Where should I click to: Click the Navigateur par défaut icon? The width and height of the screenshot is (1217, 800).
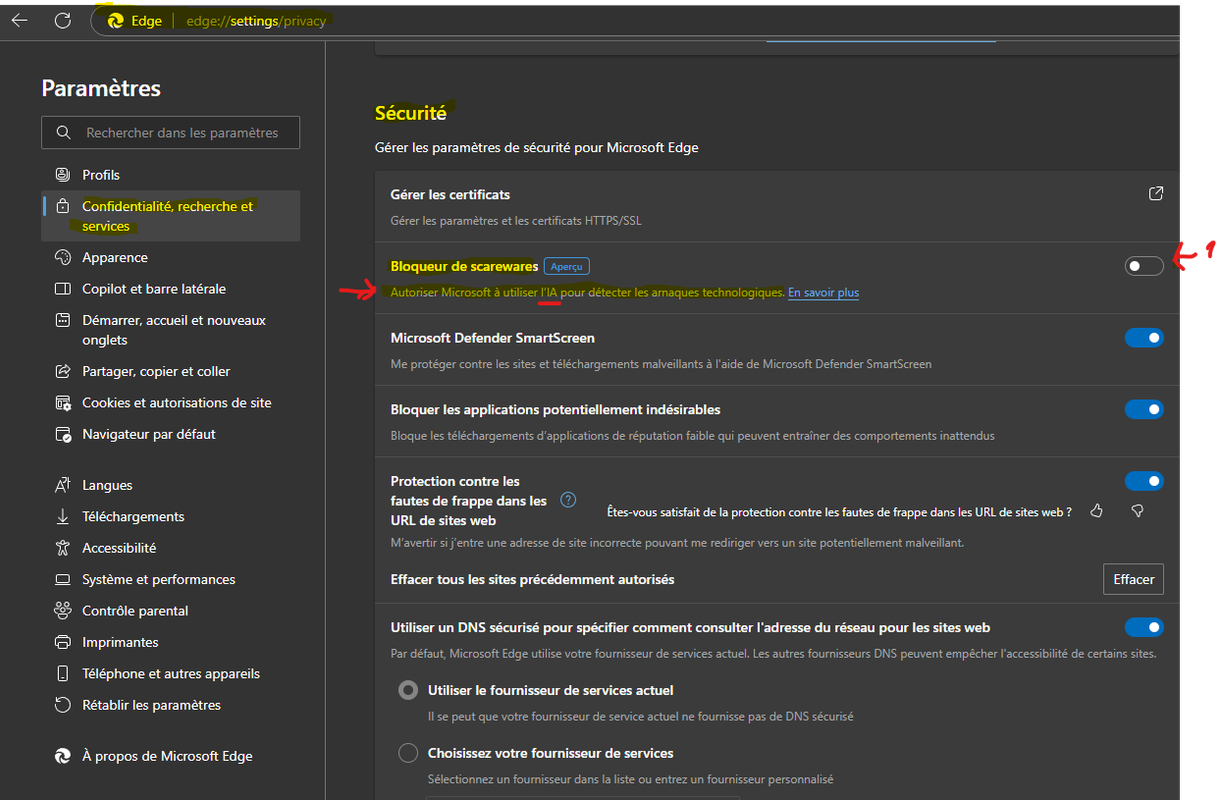[63, 434]
